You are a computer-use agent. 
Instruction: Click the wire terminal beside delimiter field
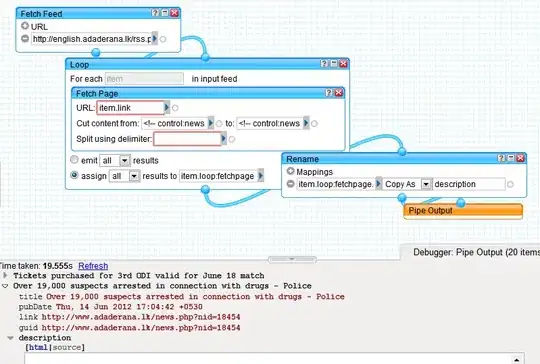point(232,139)
